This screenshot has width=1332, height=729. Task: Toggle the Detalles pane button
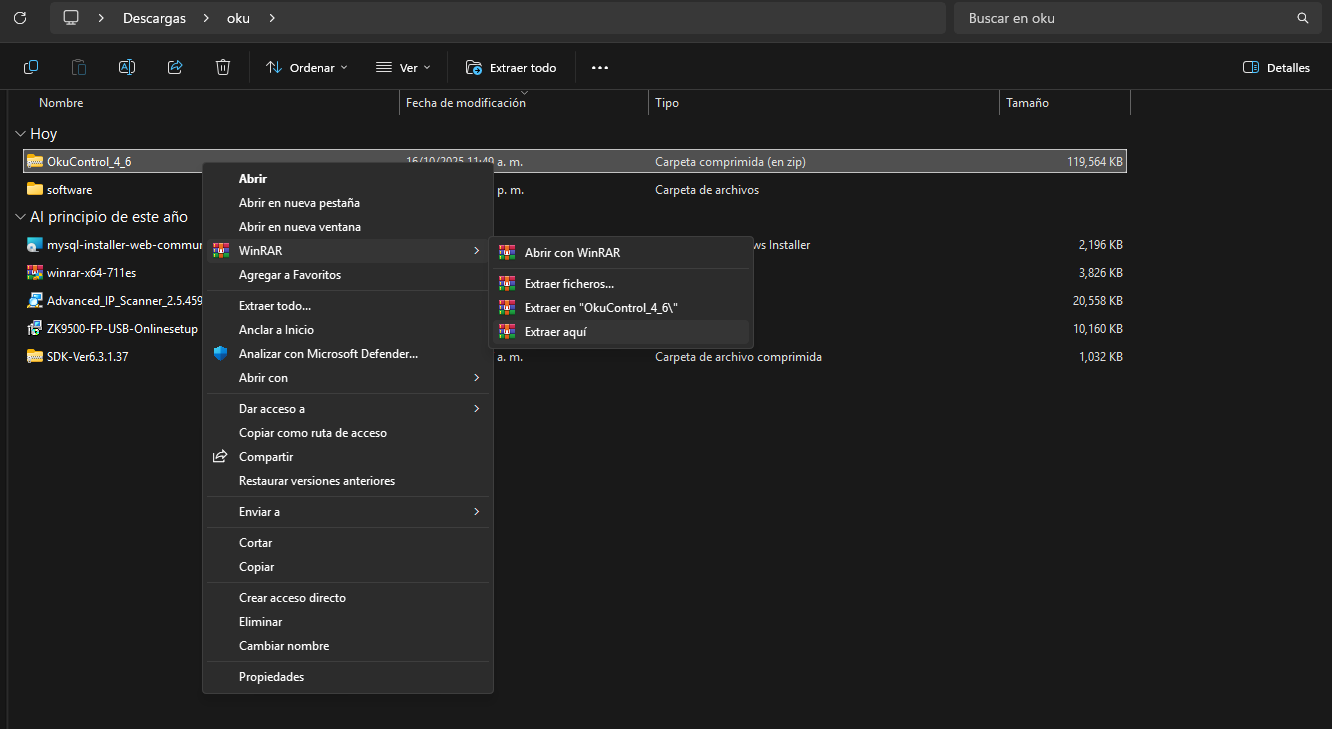(x=1276, y=68)
